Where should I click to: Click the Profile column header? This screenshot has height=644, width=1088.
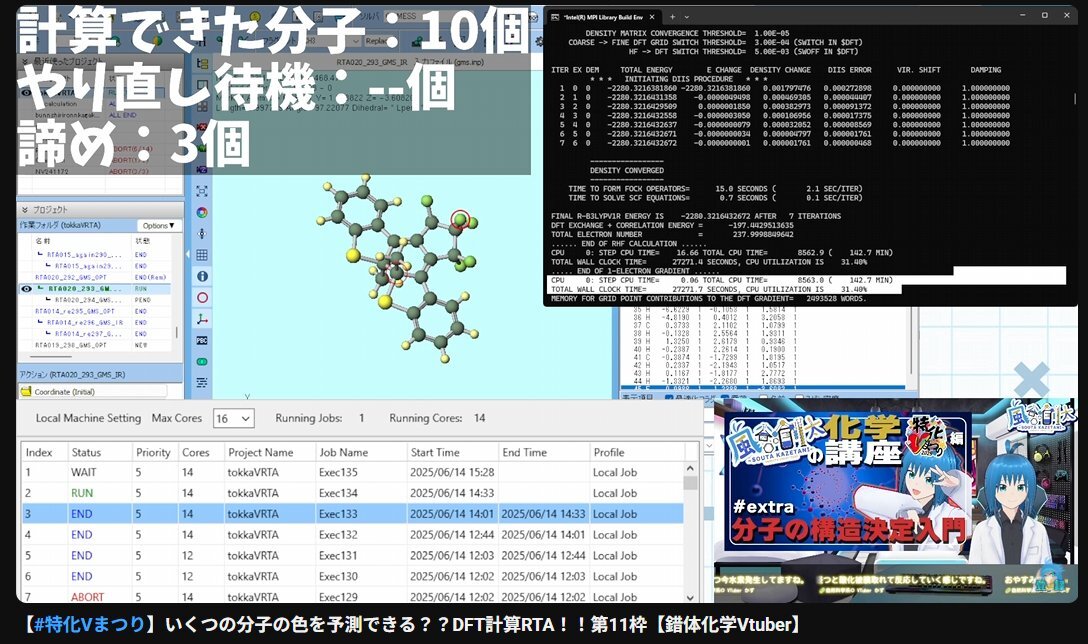(636, 452)
